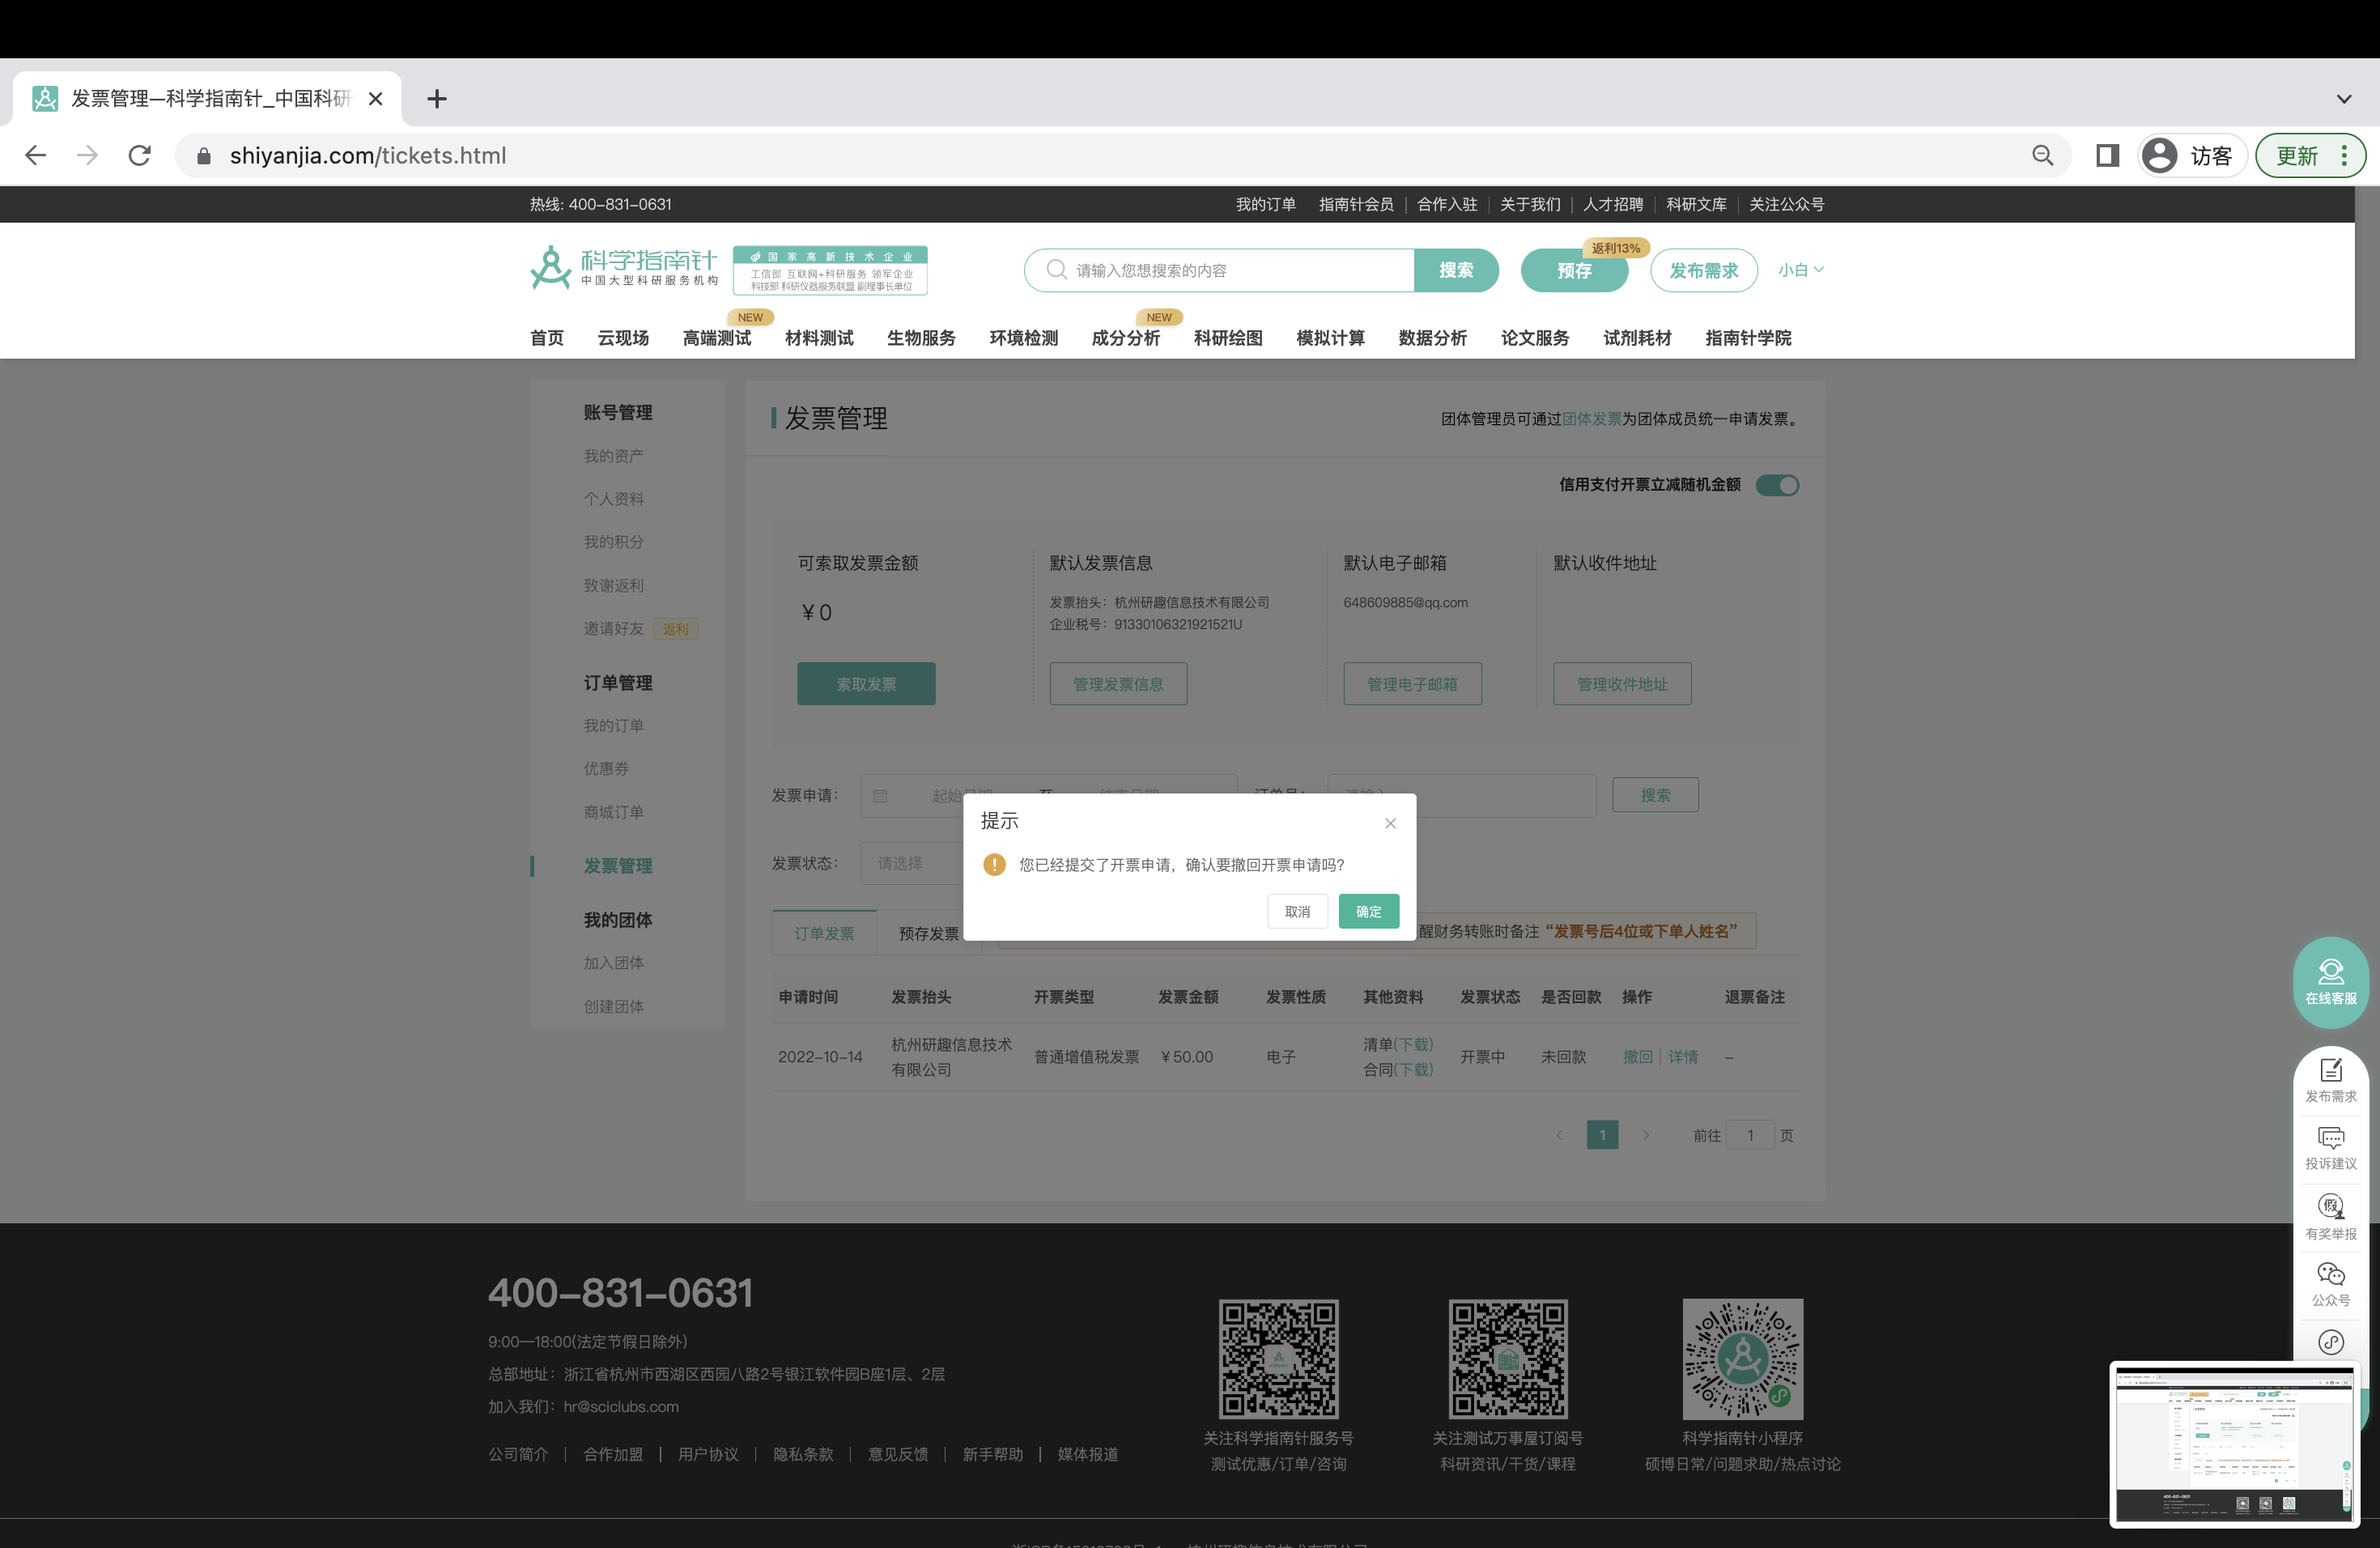Confirm withdrawal by clicking 确定

click(1369, 911)
